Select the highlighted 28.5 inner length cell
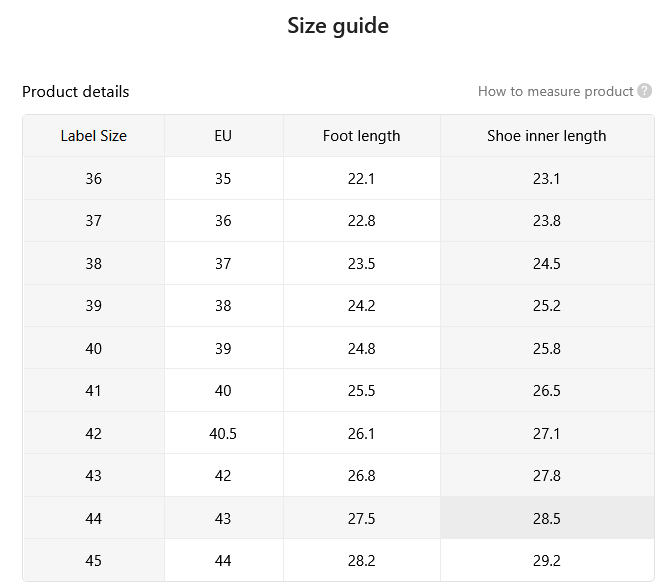Image resolution: width=662 pixels, height=582 pixels. (547, 518)
